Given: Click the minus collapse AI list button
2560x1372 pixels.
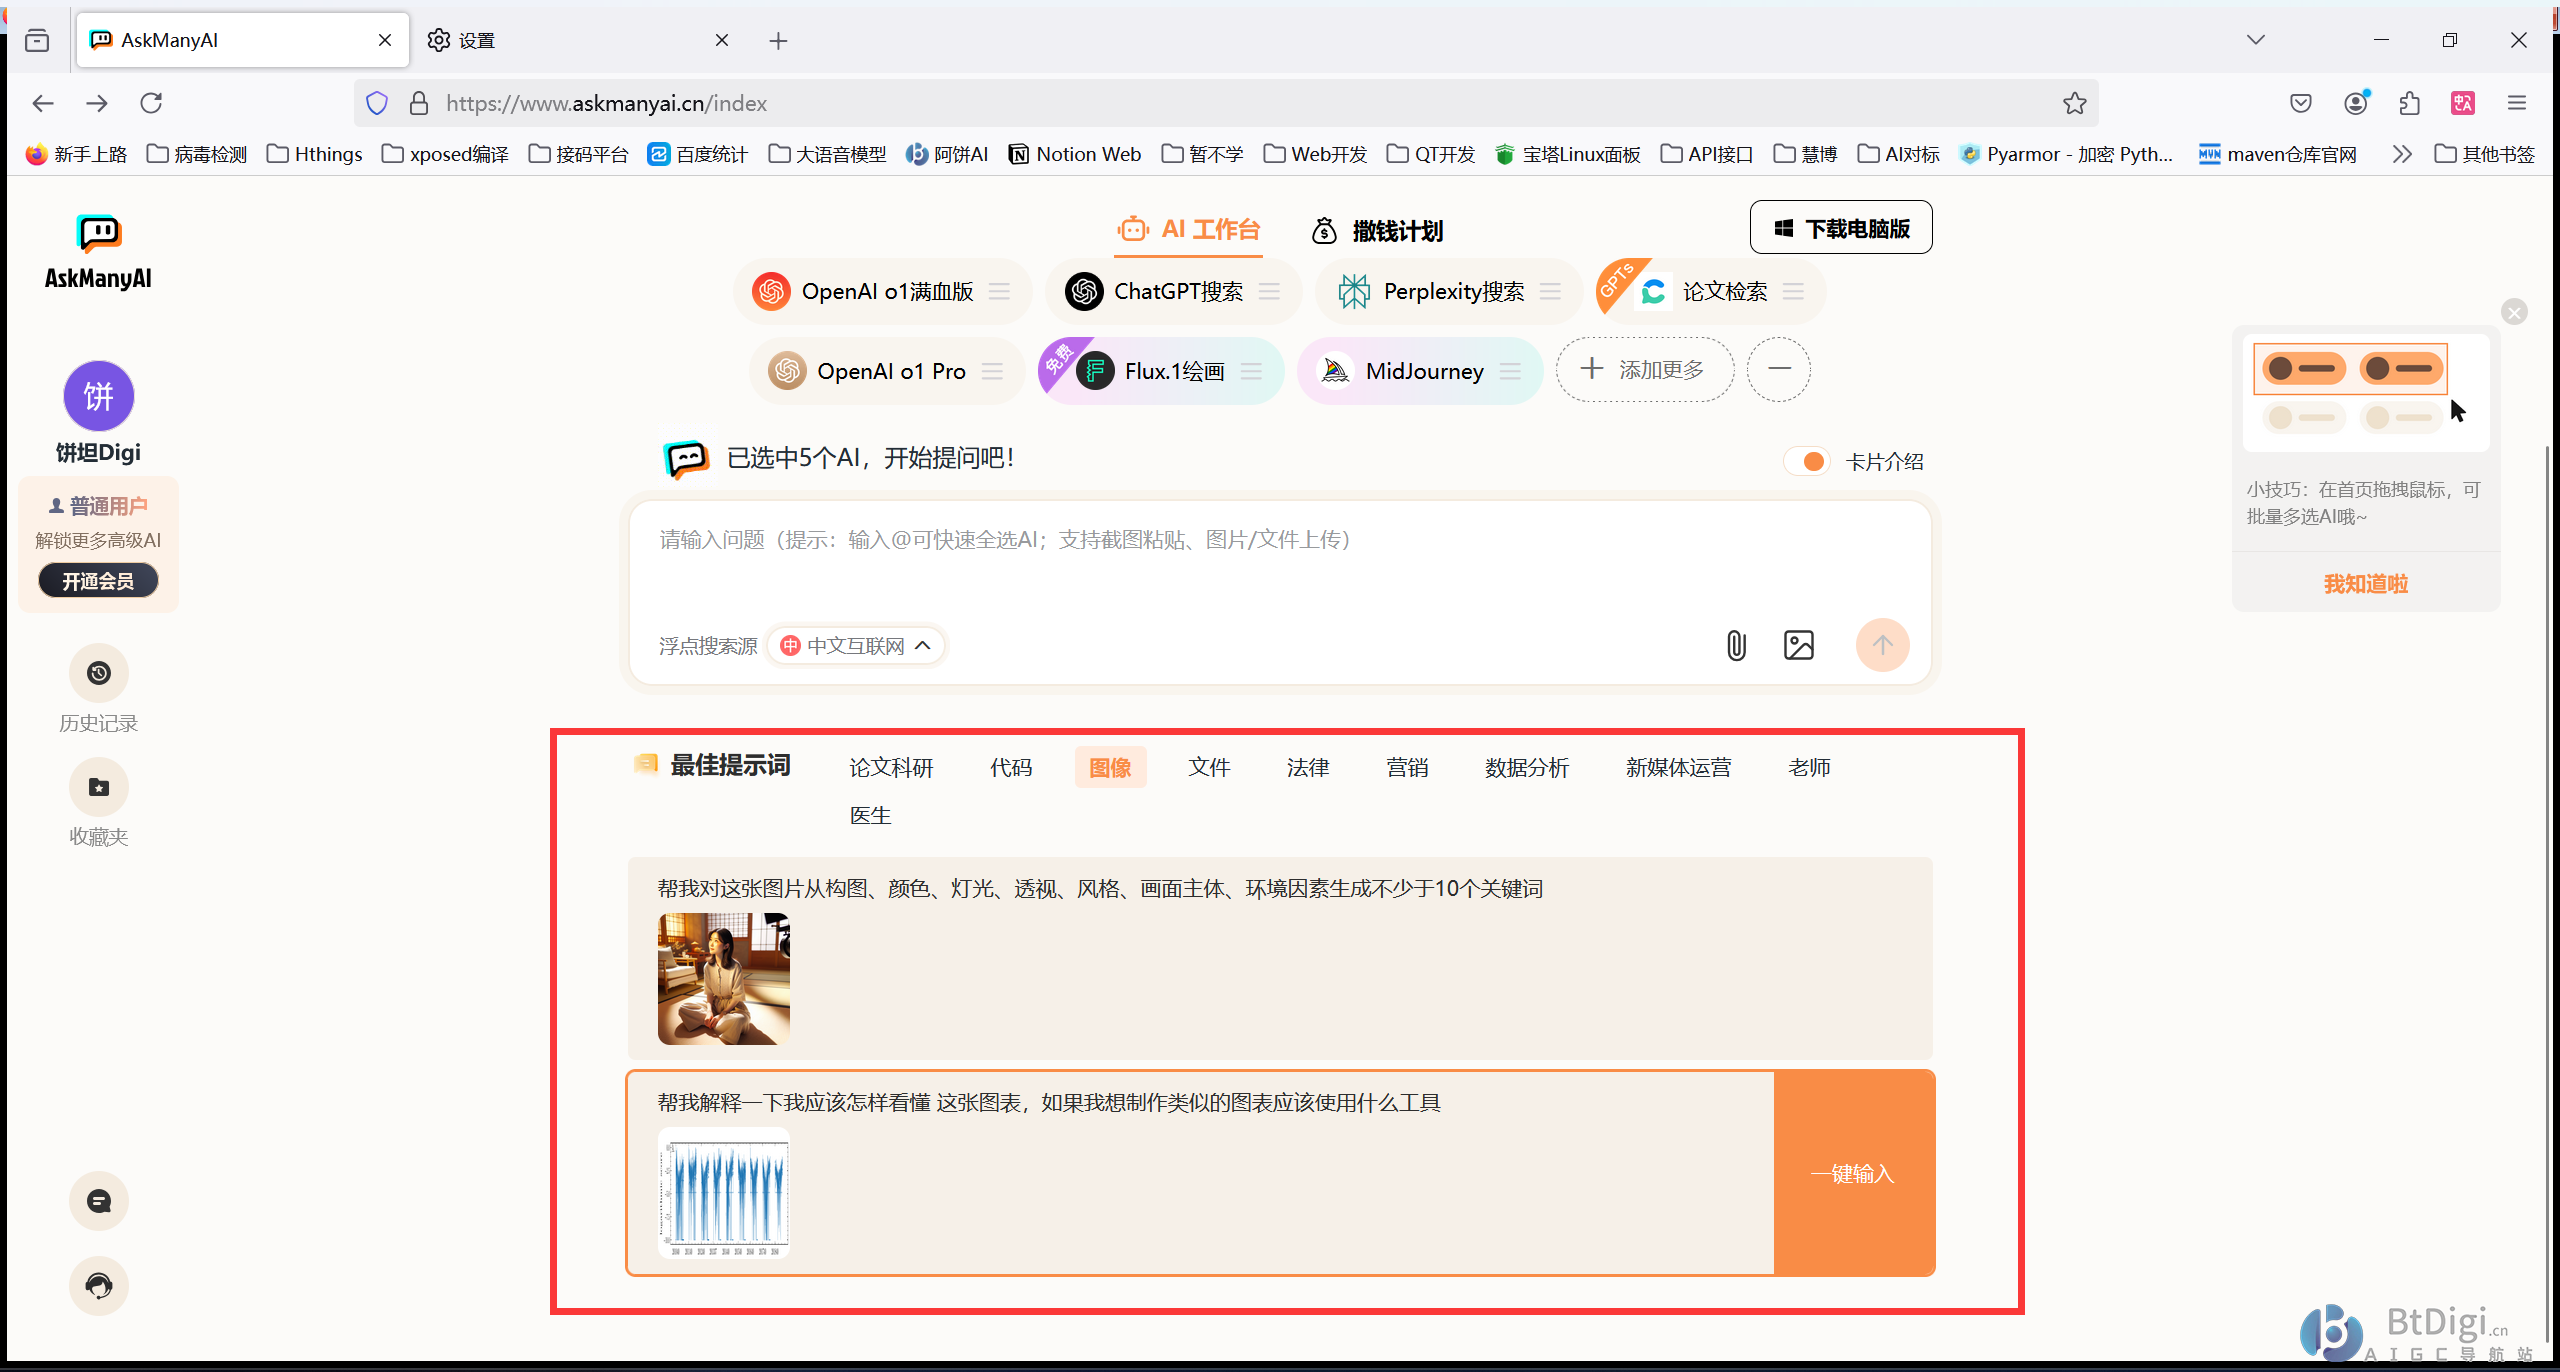Looking at the screenshot, I should click(1778, 369).
